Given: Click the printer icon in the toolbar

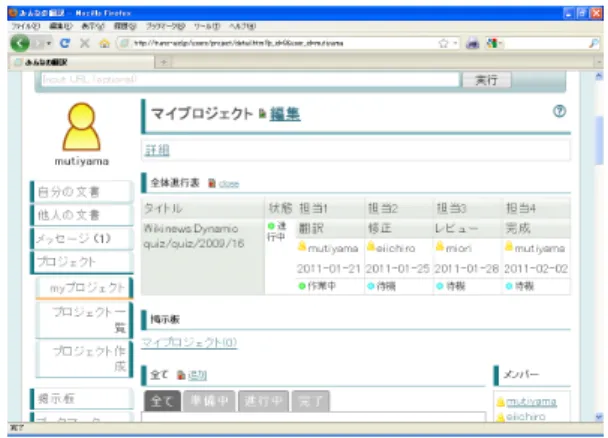Looking at the screenshot, I should [472, 43].
